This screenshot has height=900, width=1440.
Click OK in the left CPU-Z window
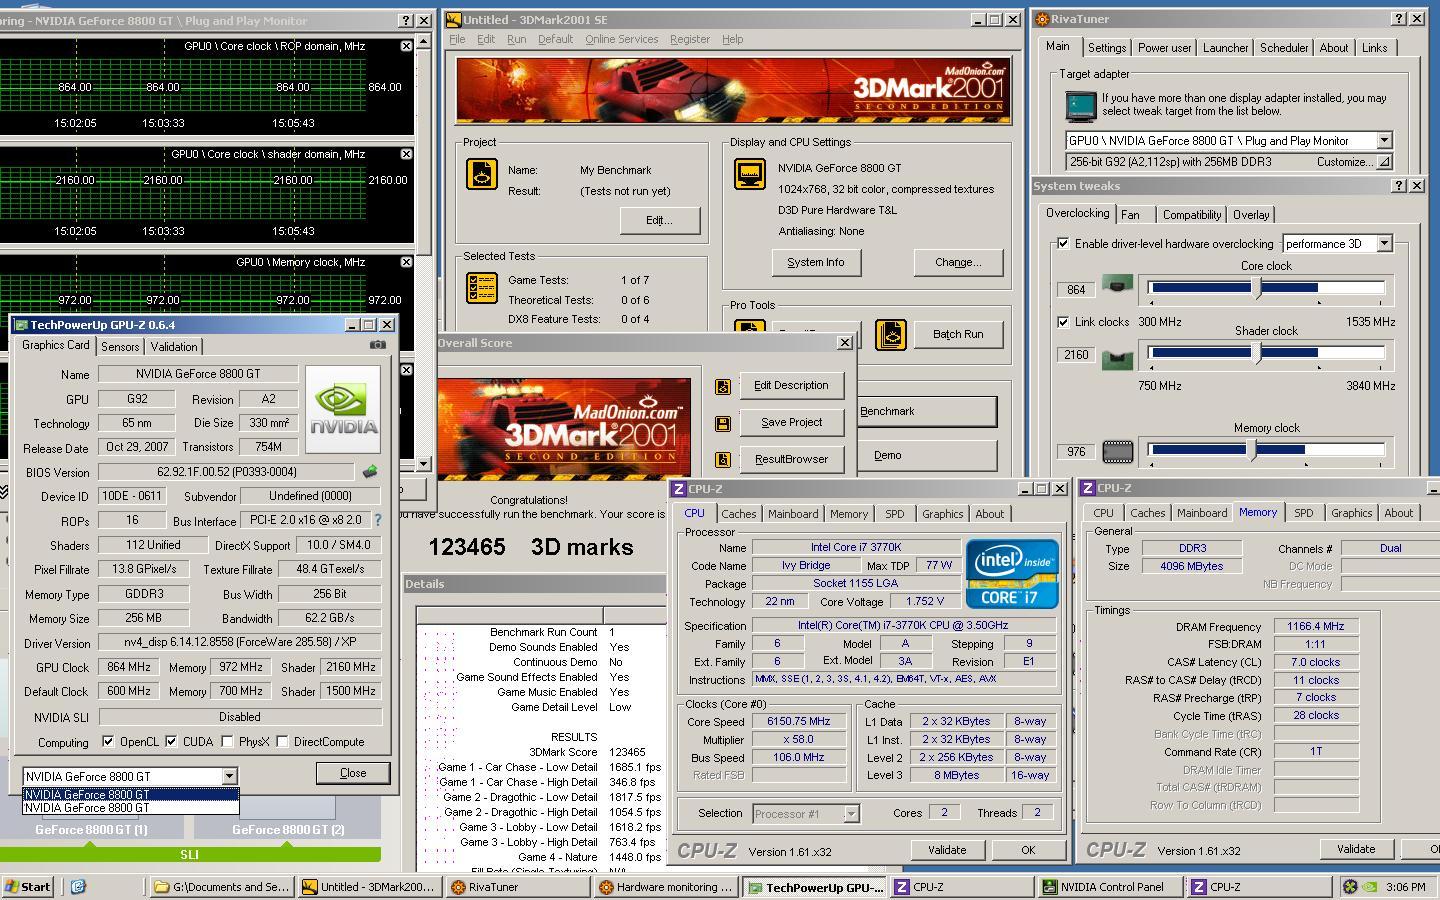pos(1028,850)
